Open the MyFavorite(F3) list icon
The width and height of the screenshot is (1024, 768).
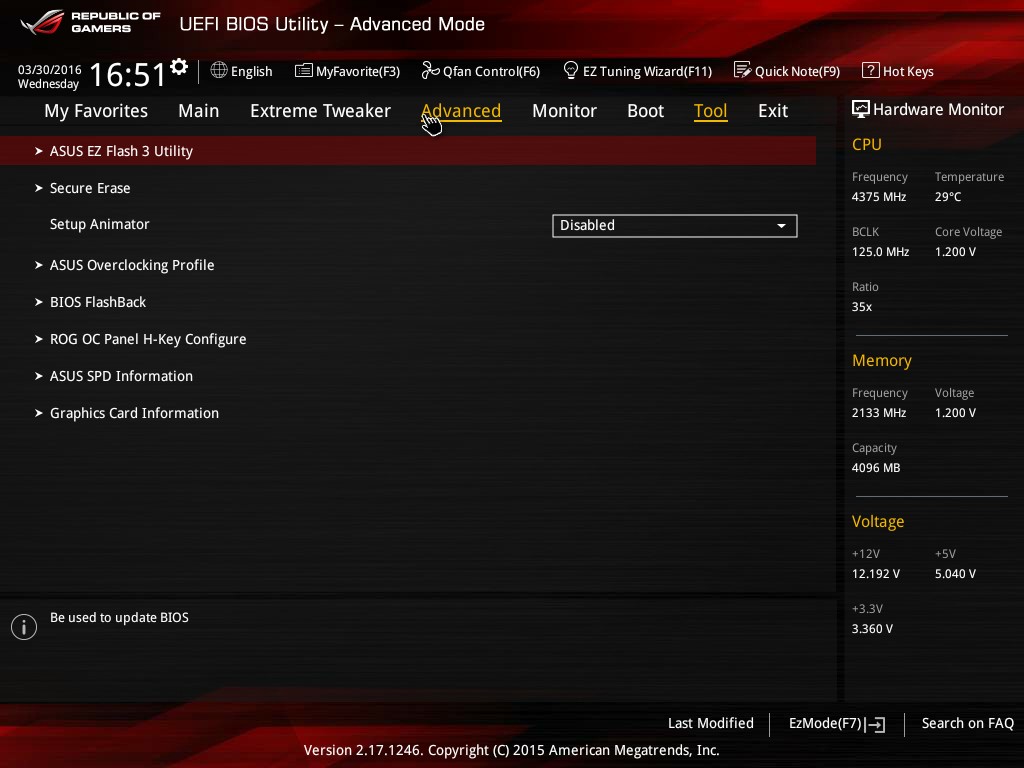point(304,71)
